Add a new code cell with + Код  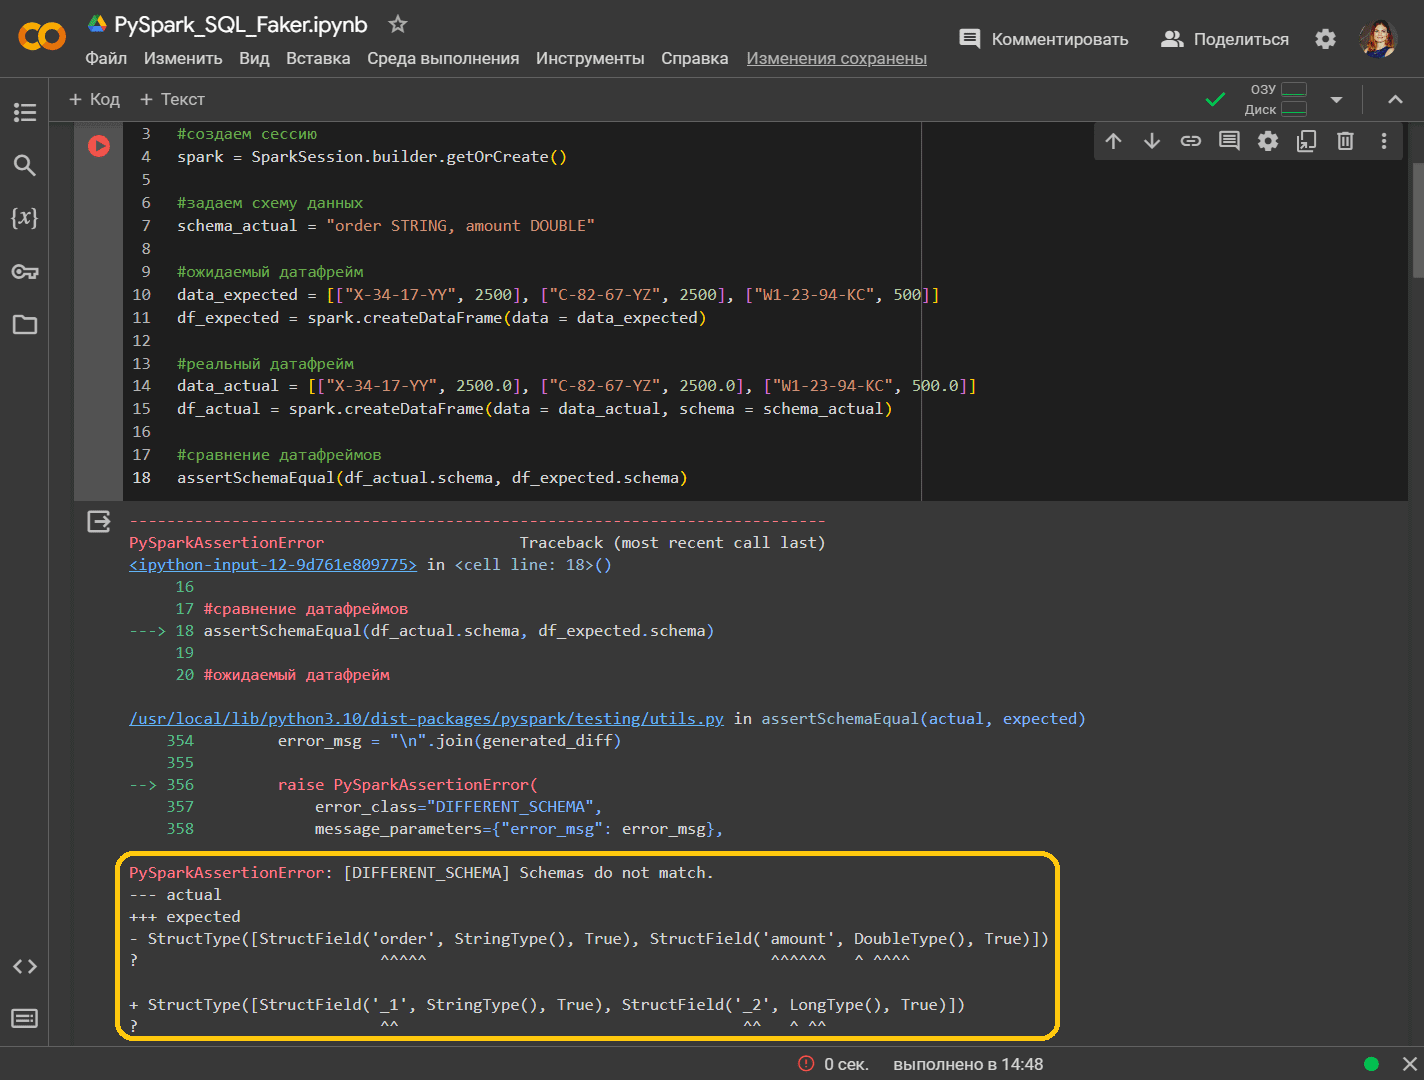point(94,99)
